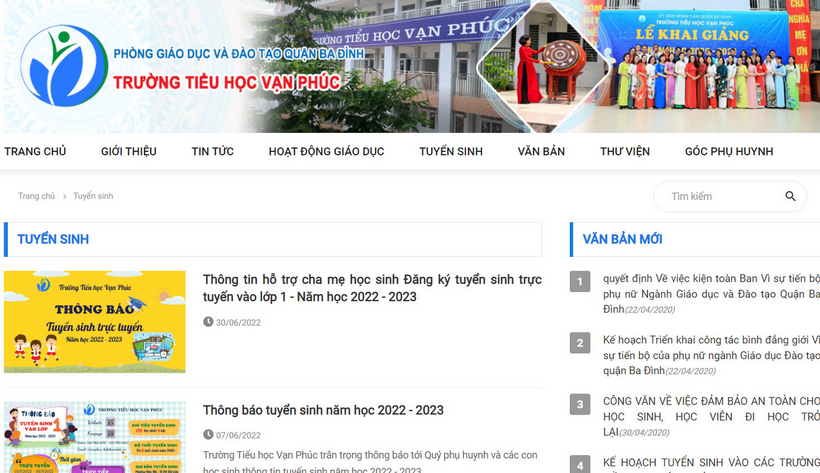Open Góc phụ huynh menu

tap(728, 151)
